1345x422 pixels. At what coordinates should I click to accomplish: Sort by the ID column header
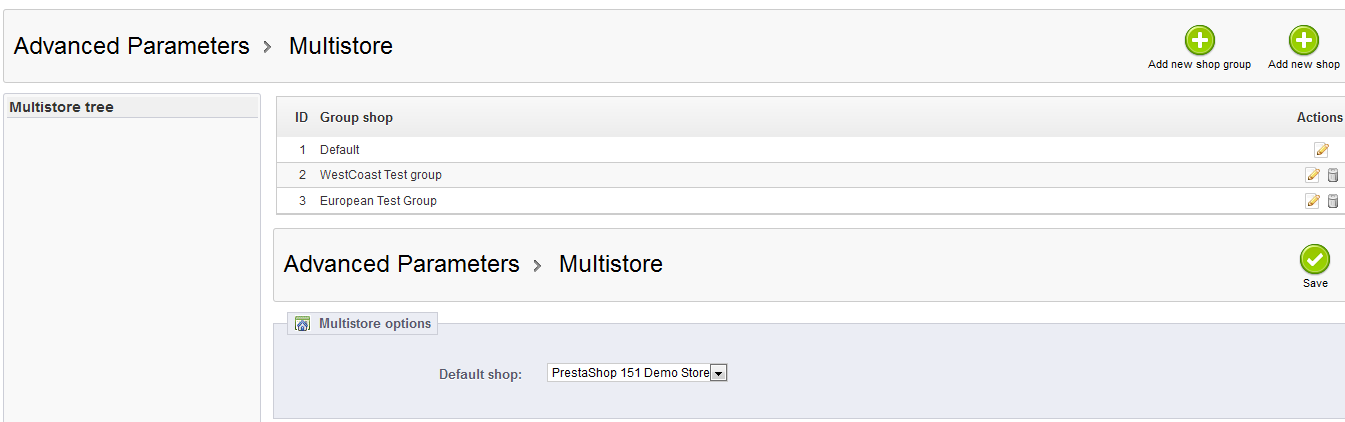click(301, 118)
